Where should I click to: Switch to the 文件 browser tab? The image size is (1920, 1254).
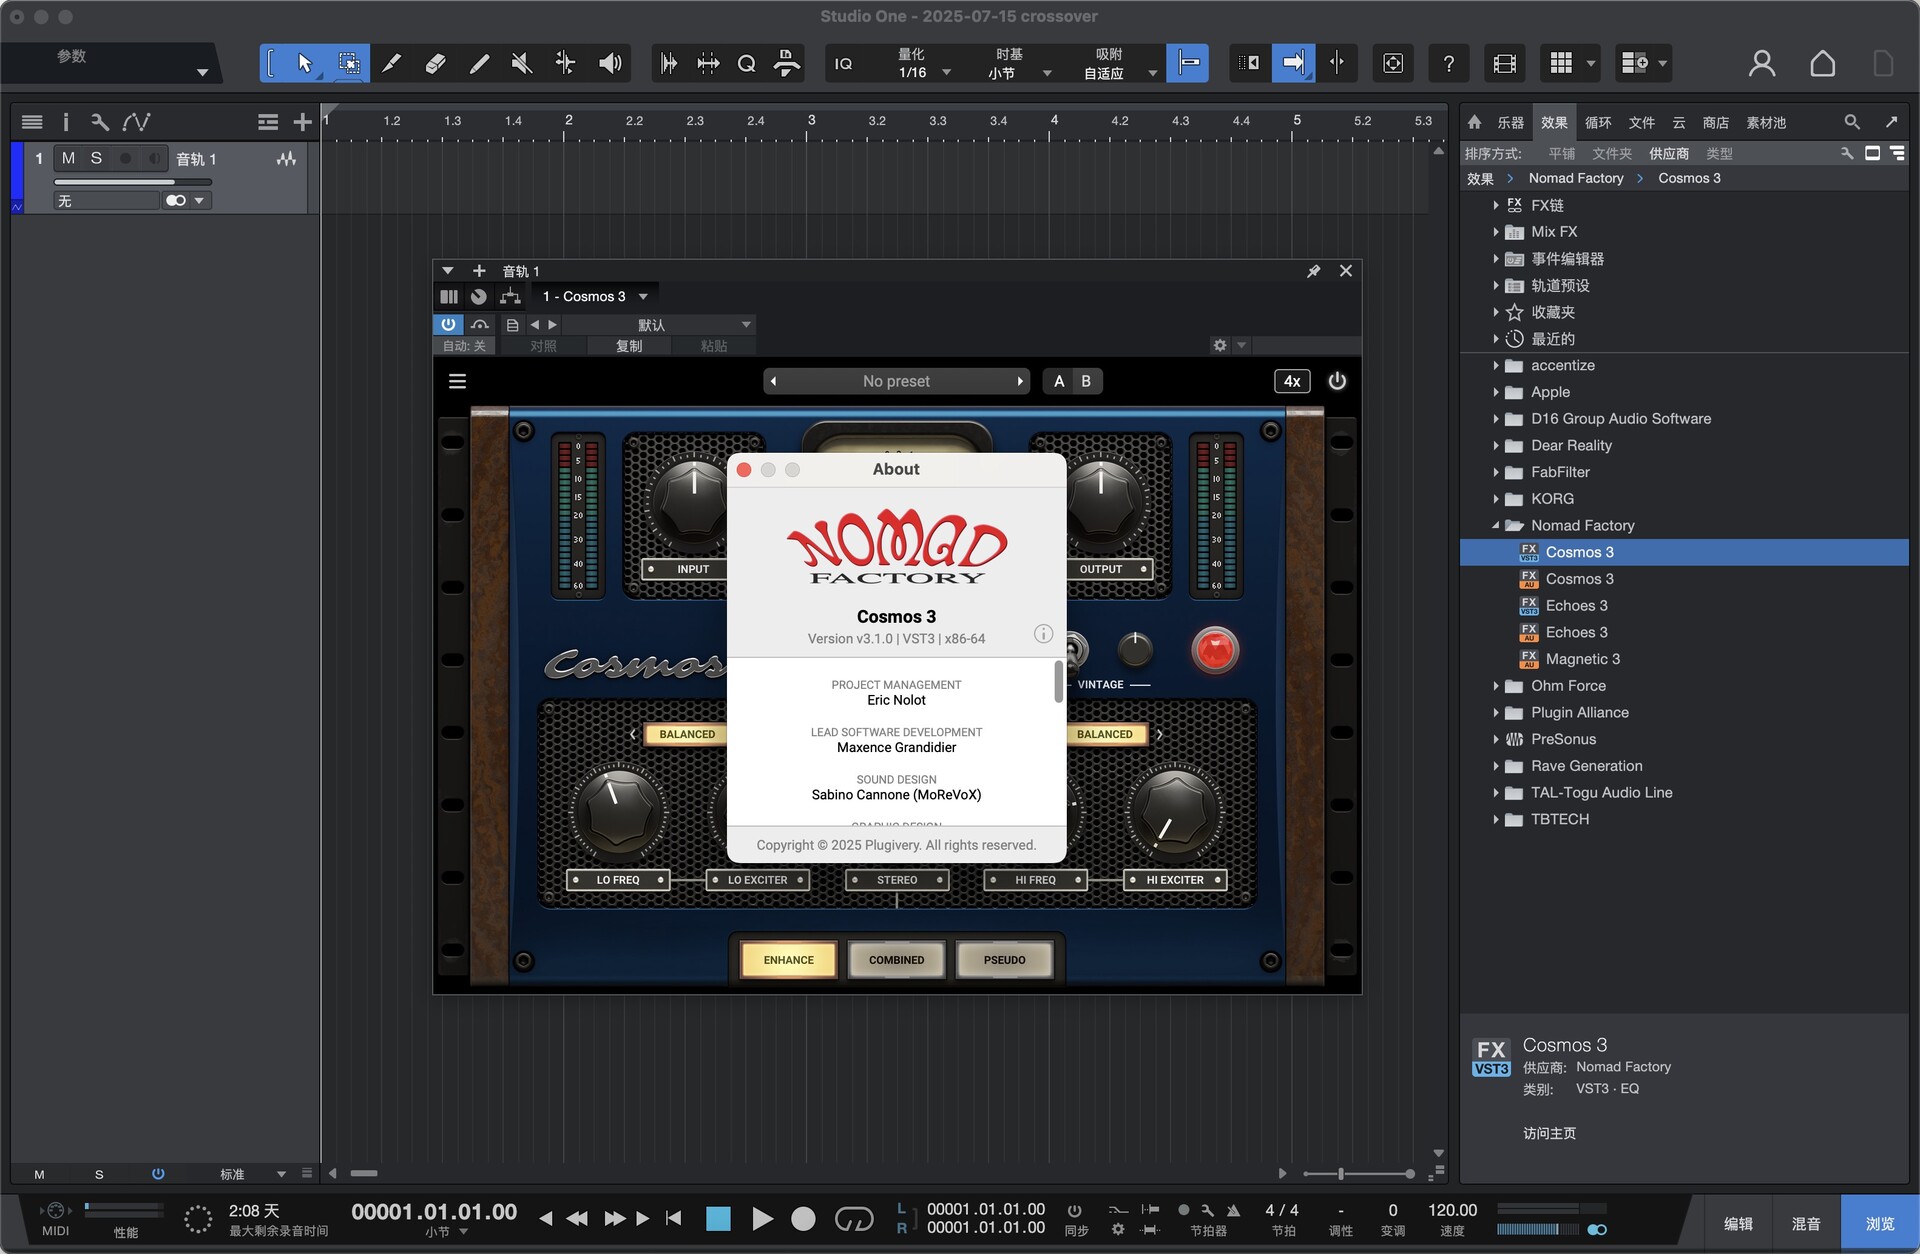(x=1641, y=122)
